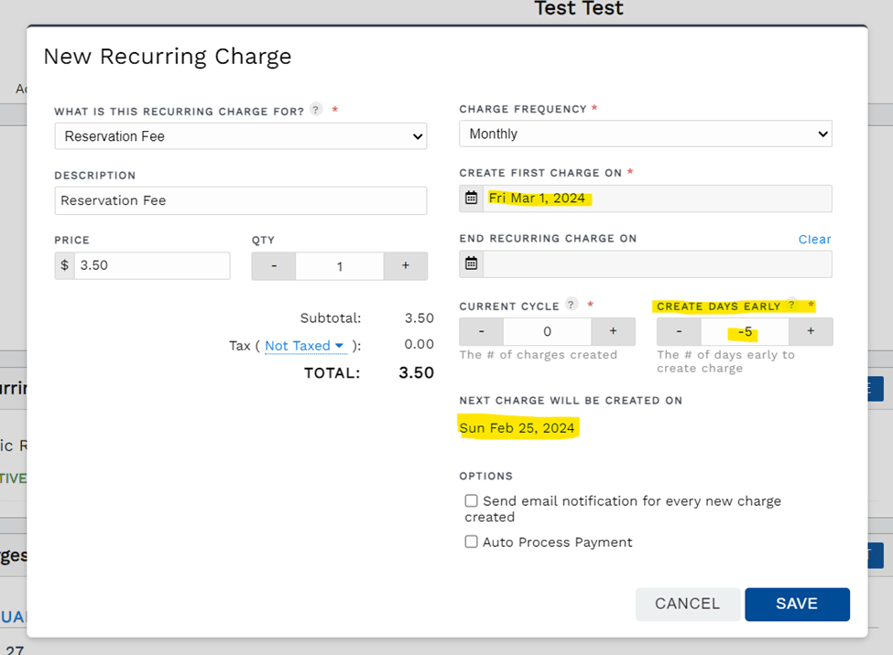Click the SAVE button
This screenshot has height=655, width=893.
pyautogui.click(x=797, y=604)
